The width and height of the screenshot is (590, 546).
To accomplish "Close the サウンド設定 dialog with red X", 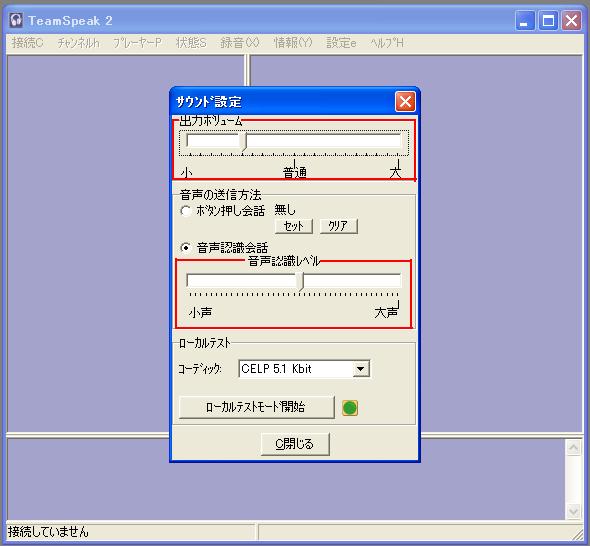I will coord(405,102).
